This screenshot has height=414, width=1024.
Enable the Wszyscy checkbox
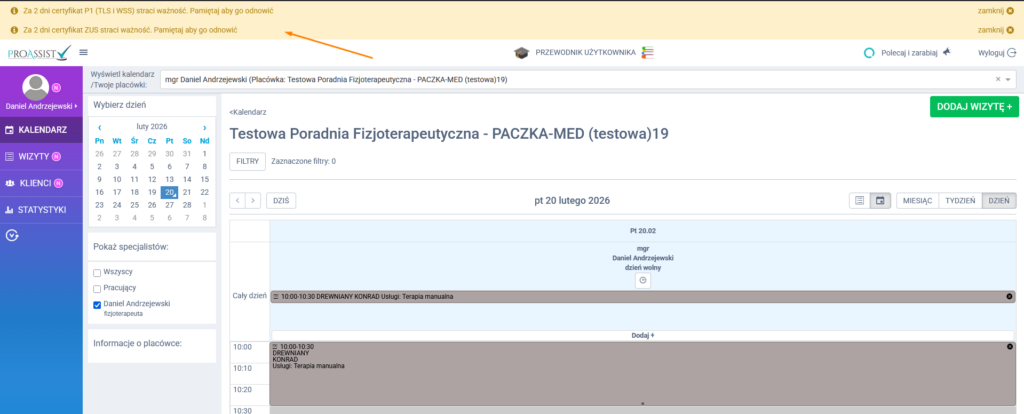pos(97,272)
